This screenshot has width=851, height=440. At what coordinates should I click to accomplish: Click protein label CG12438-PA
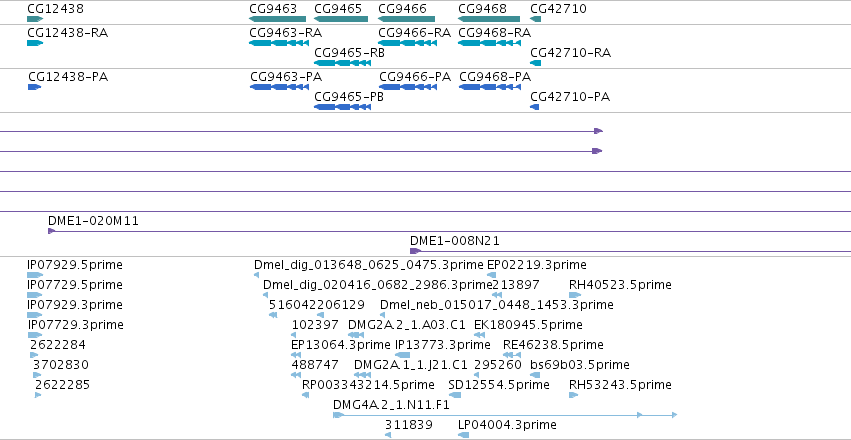point(68,76)
